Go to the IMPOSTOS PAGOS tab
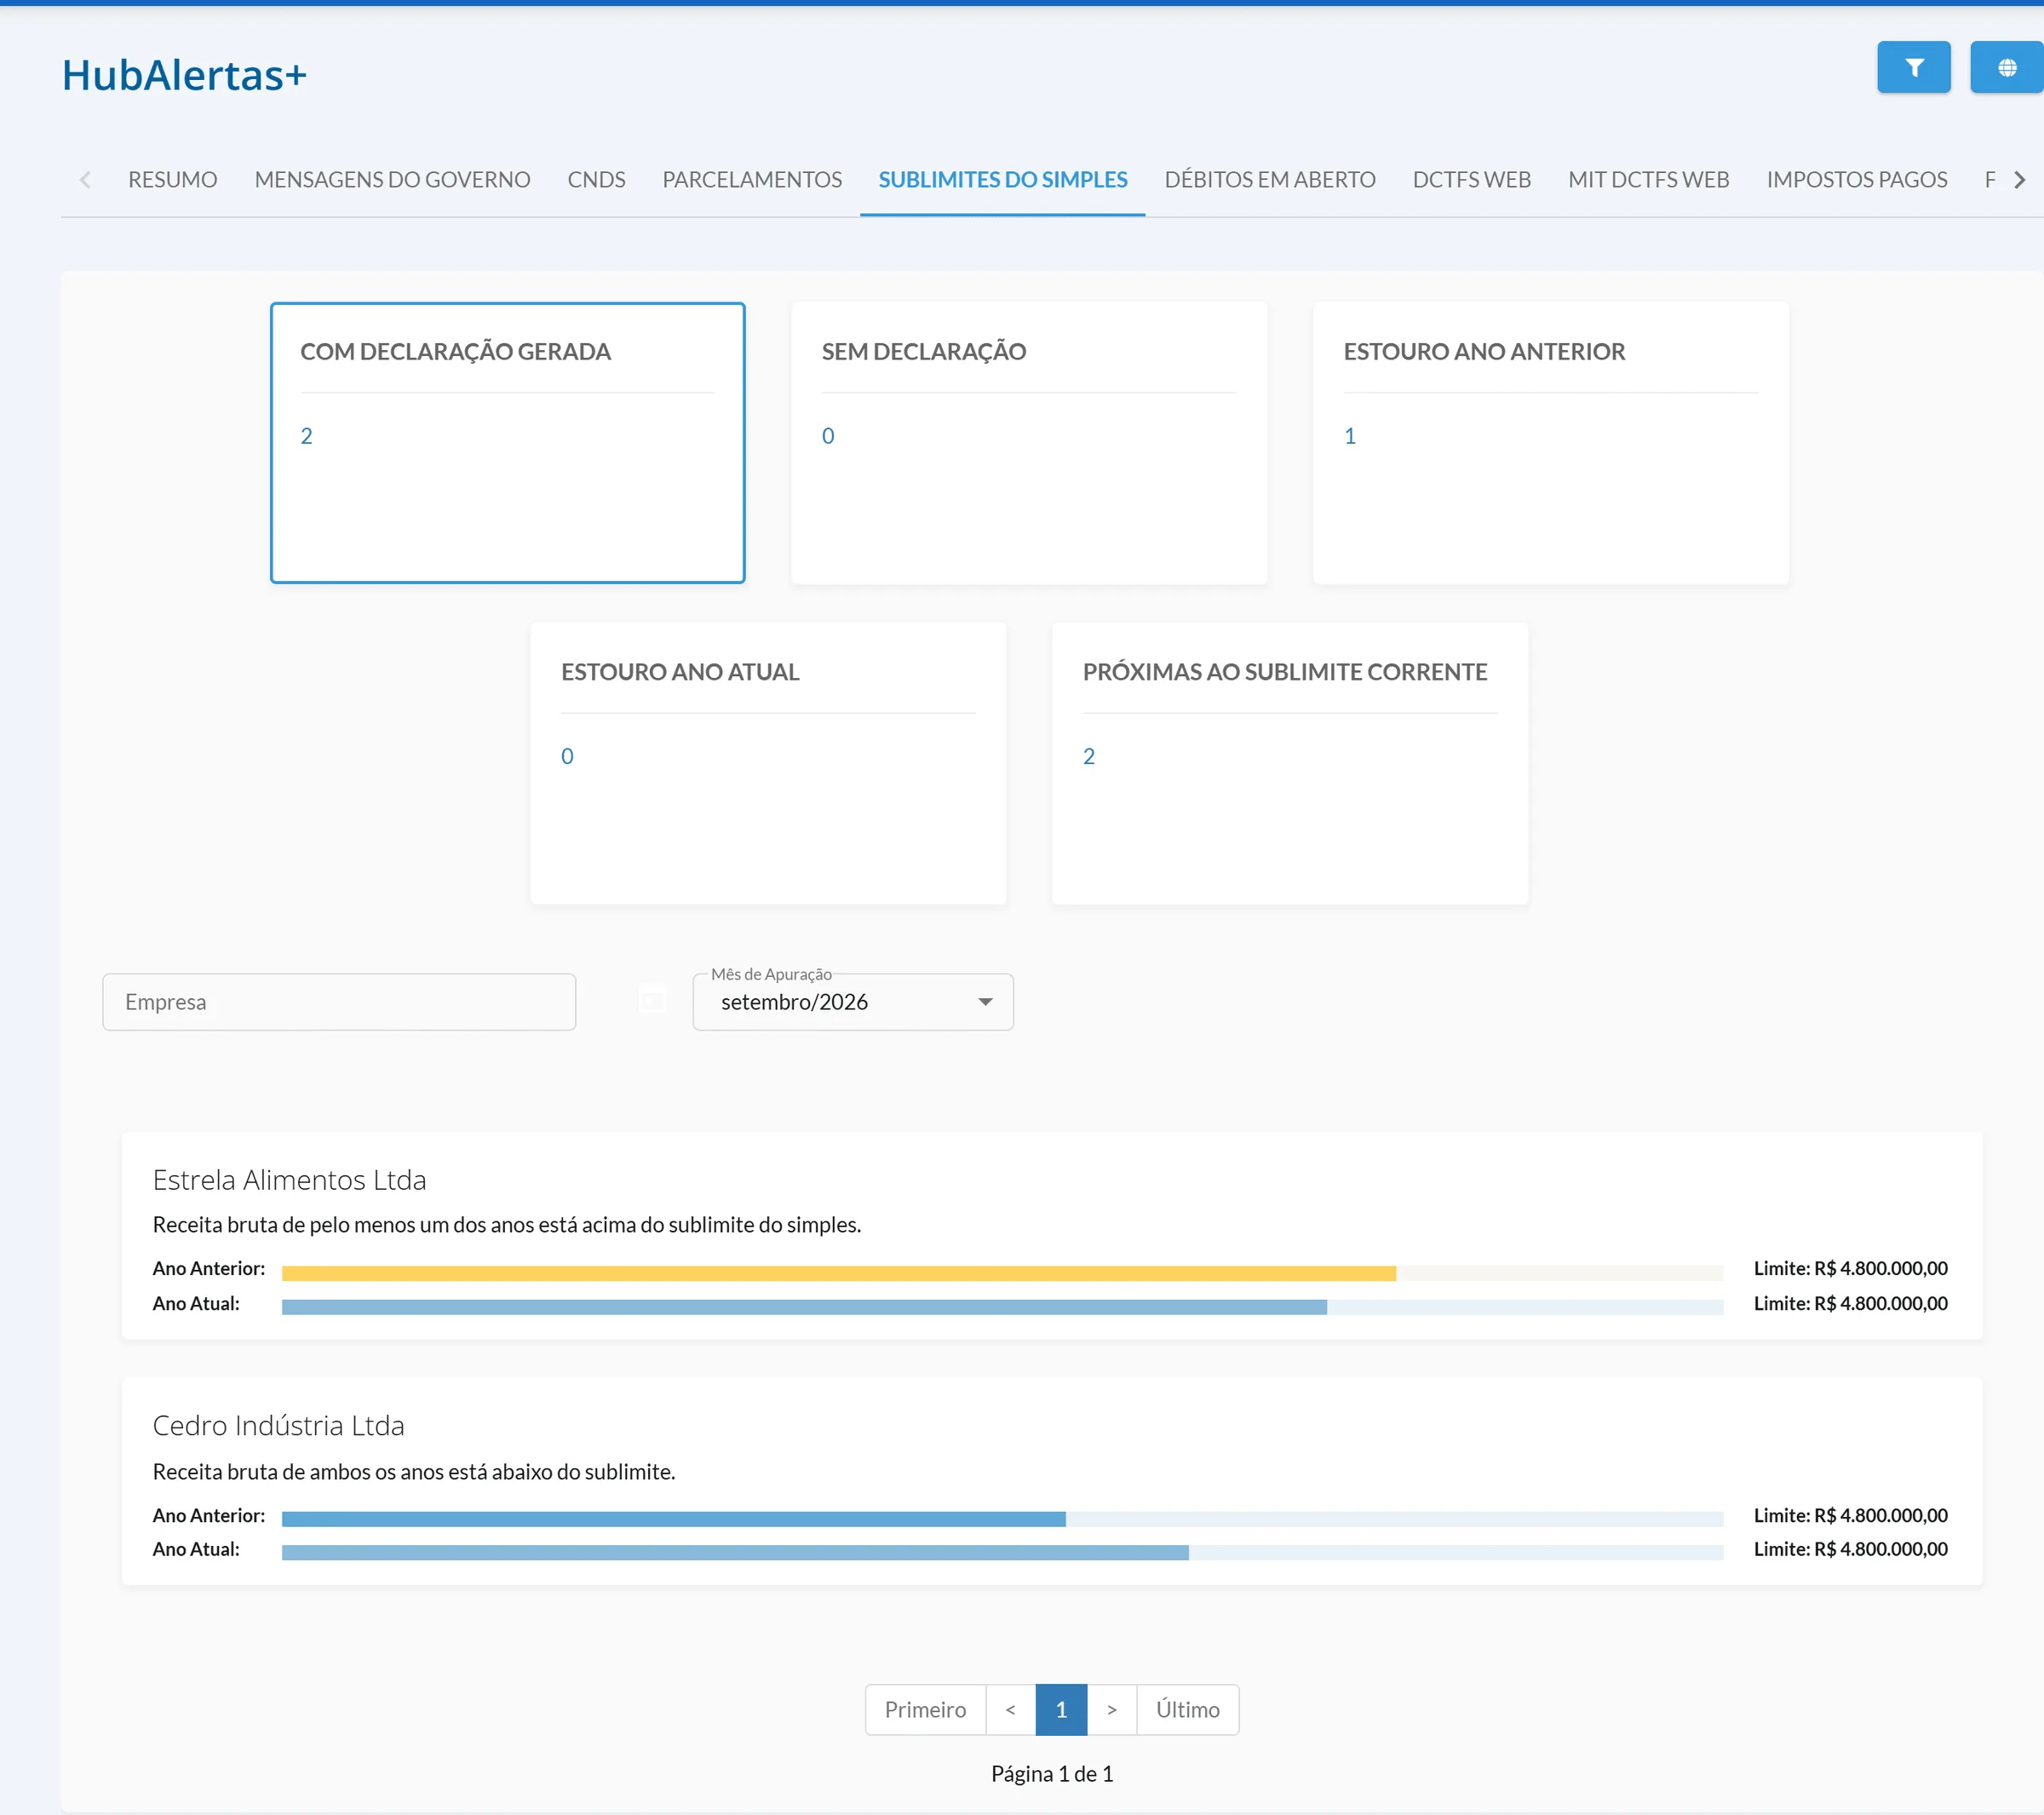 click(x=1856, y=180)
